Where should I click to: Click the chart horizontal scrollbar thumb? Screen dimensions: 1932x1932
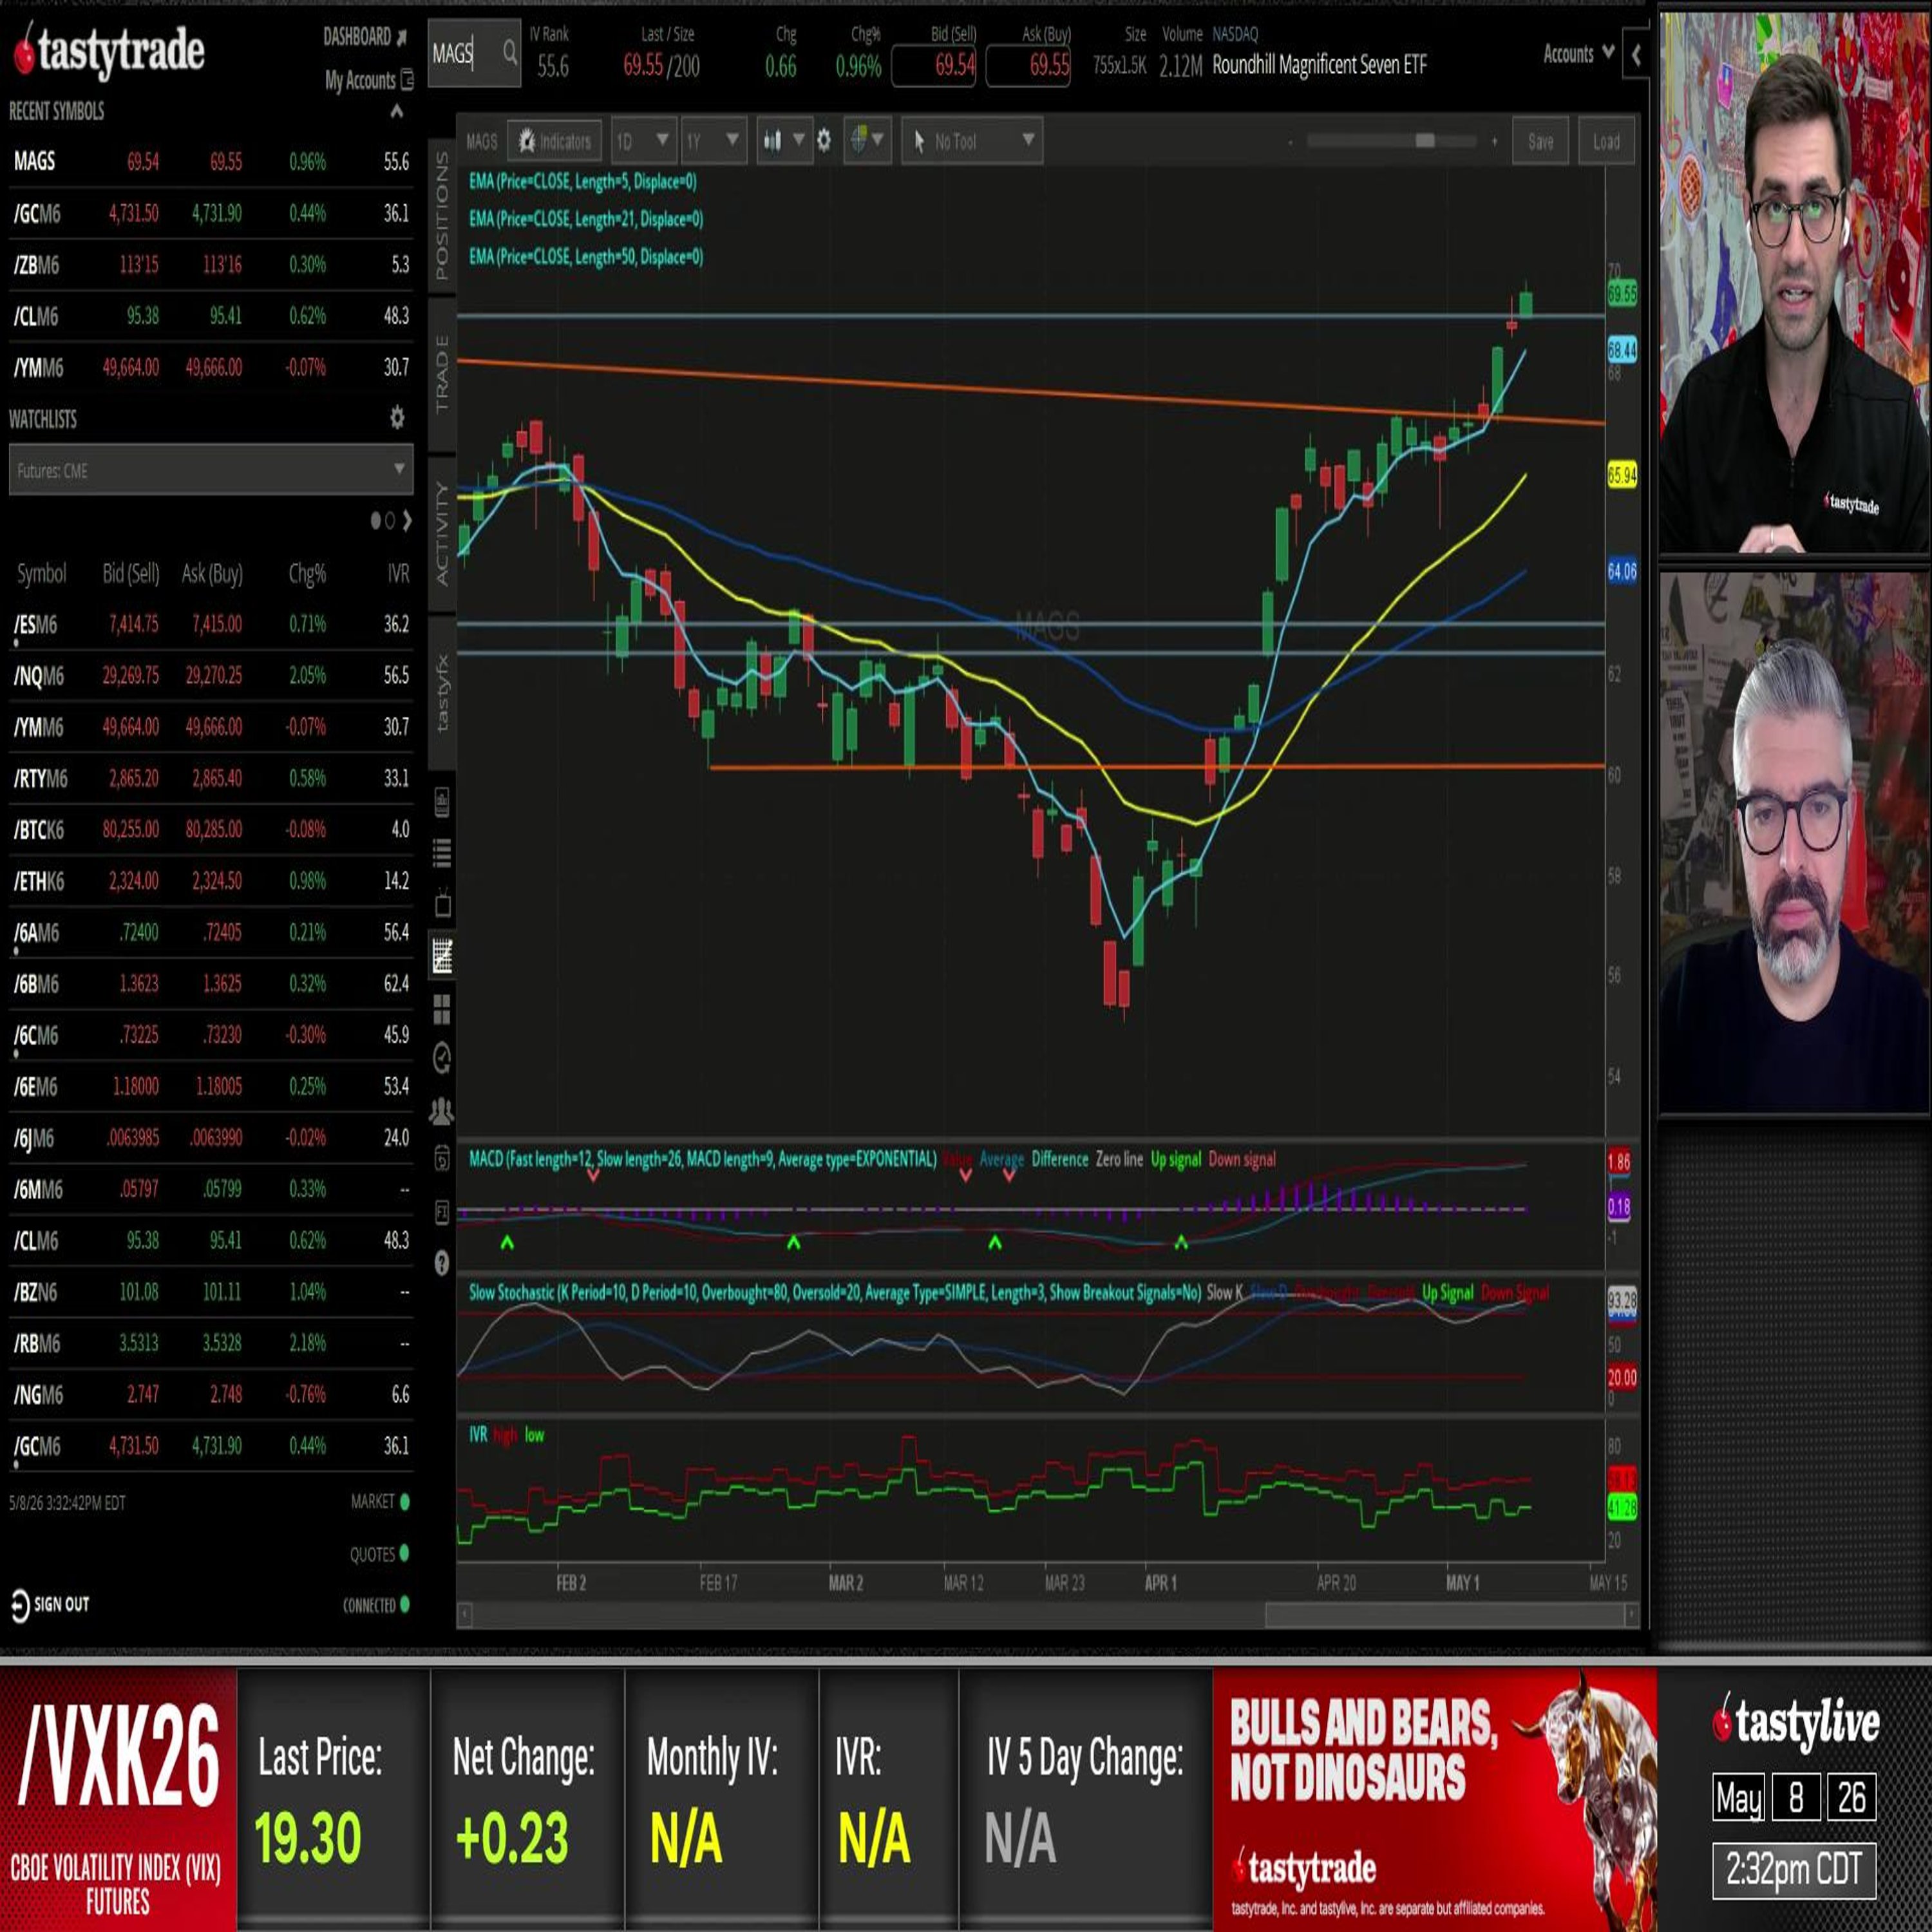point(1446,1614)
